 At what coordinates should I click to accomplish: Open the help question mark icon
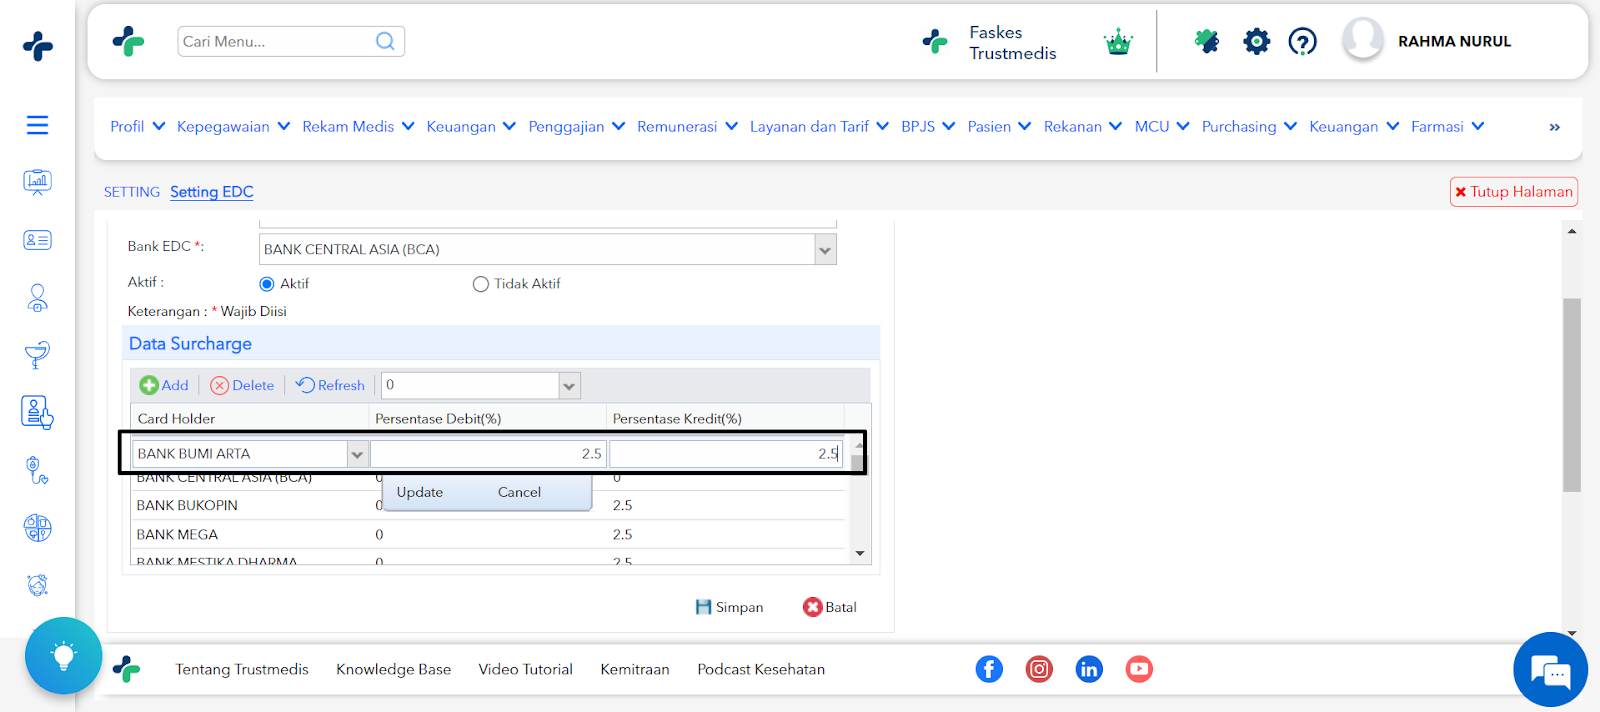point(1302,41)
